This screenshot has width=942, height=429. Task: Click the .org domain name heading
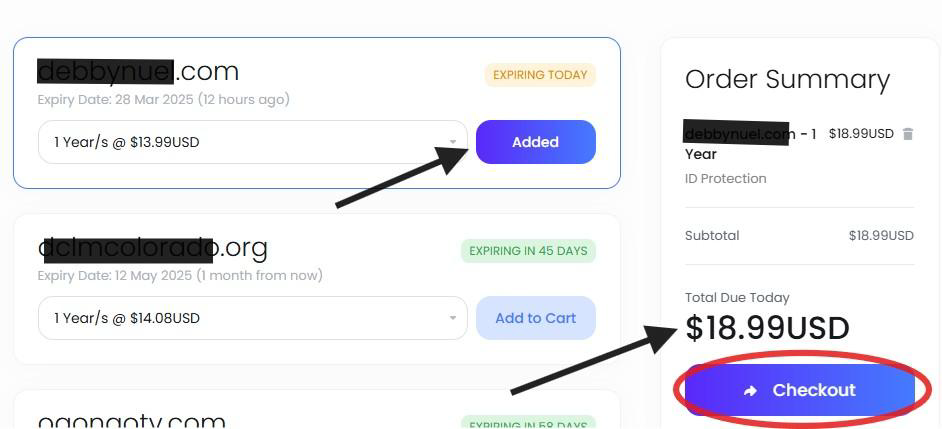(153, 247)
